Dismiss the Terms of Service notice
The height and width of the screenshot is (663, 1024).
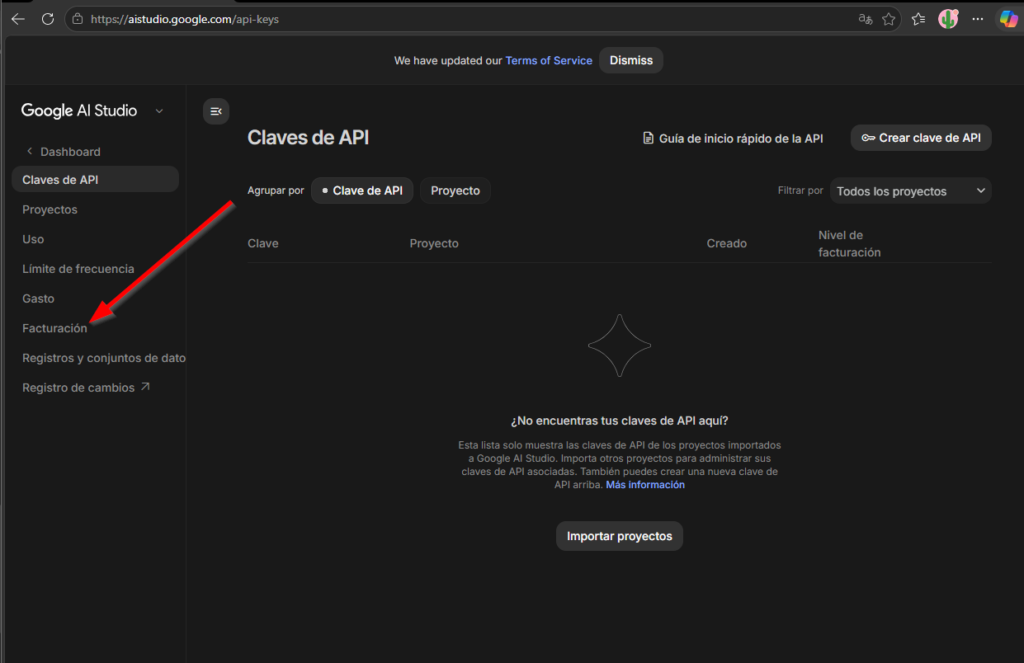(631, 60)
